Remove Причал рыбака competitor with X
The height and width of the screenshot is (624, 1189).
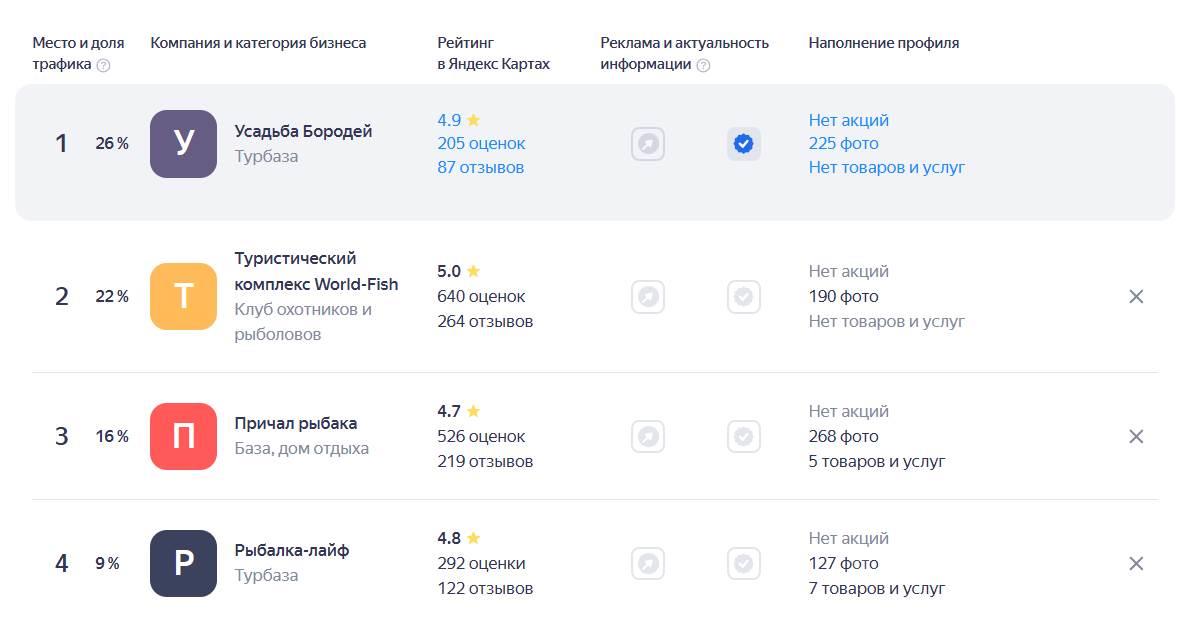(x=1136, y=436)
